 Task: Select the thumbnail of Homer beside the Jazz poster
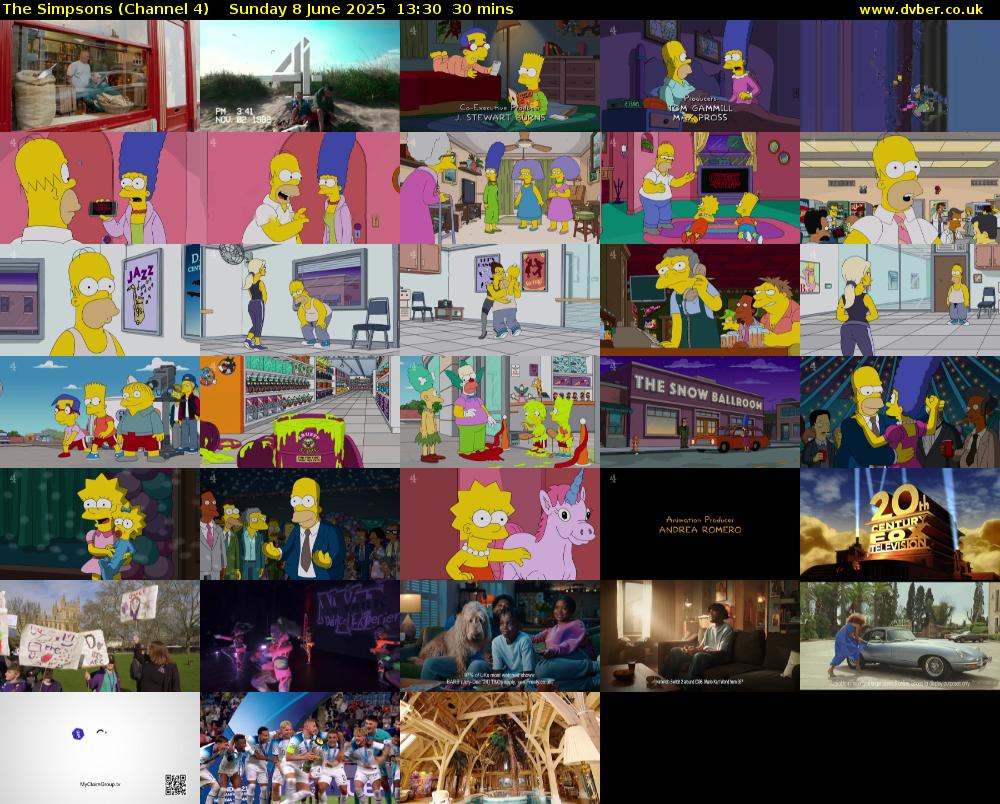click(x=99, y=300)
